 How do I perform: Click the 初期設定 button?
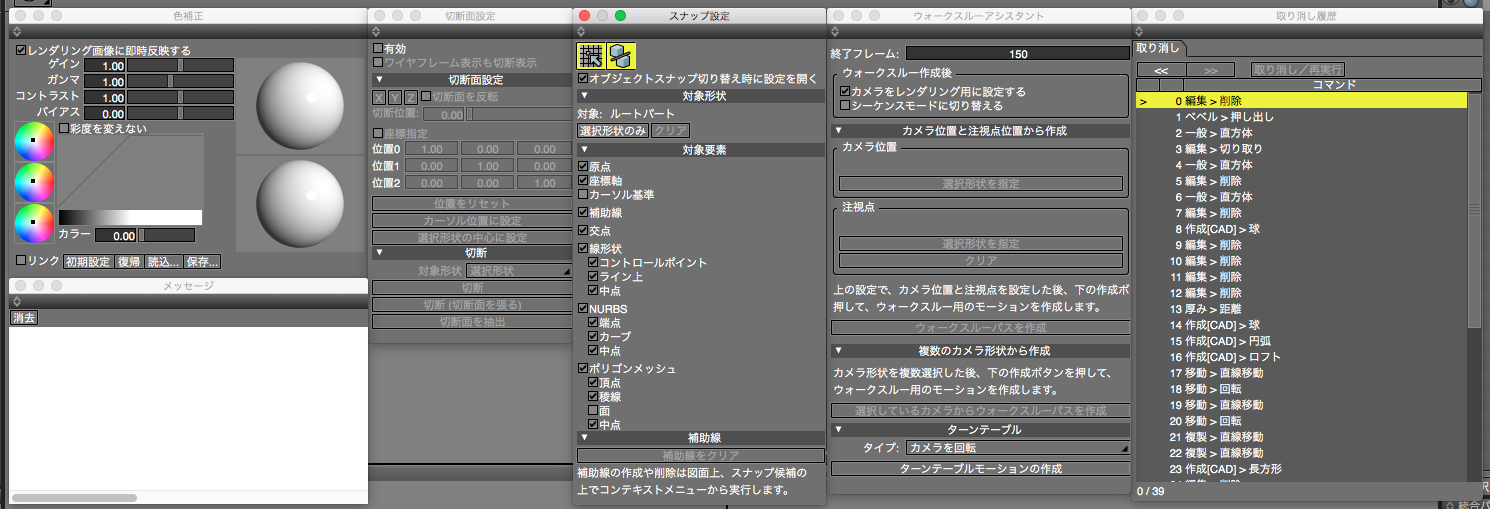coord(87,262)
